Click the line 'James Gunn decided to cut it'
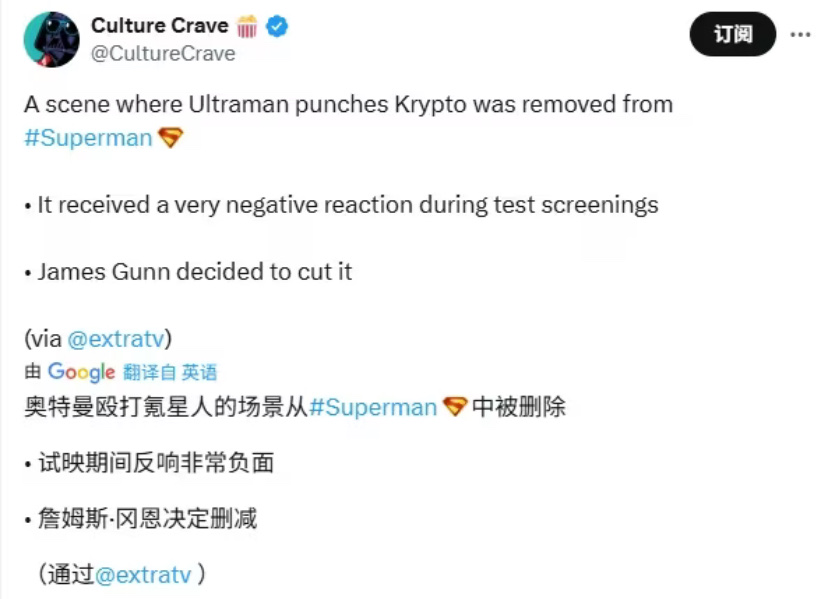This screenshot has height=599, width=828. [189, 272]
